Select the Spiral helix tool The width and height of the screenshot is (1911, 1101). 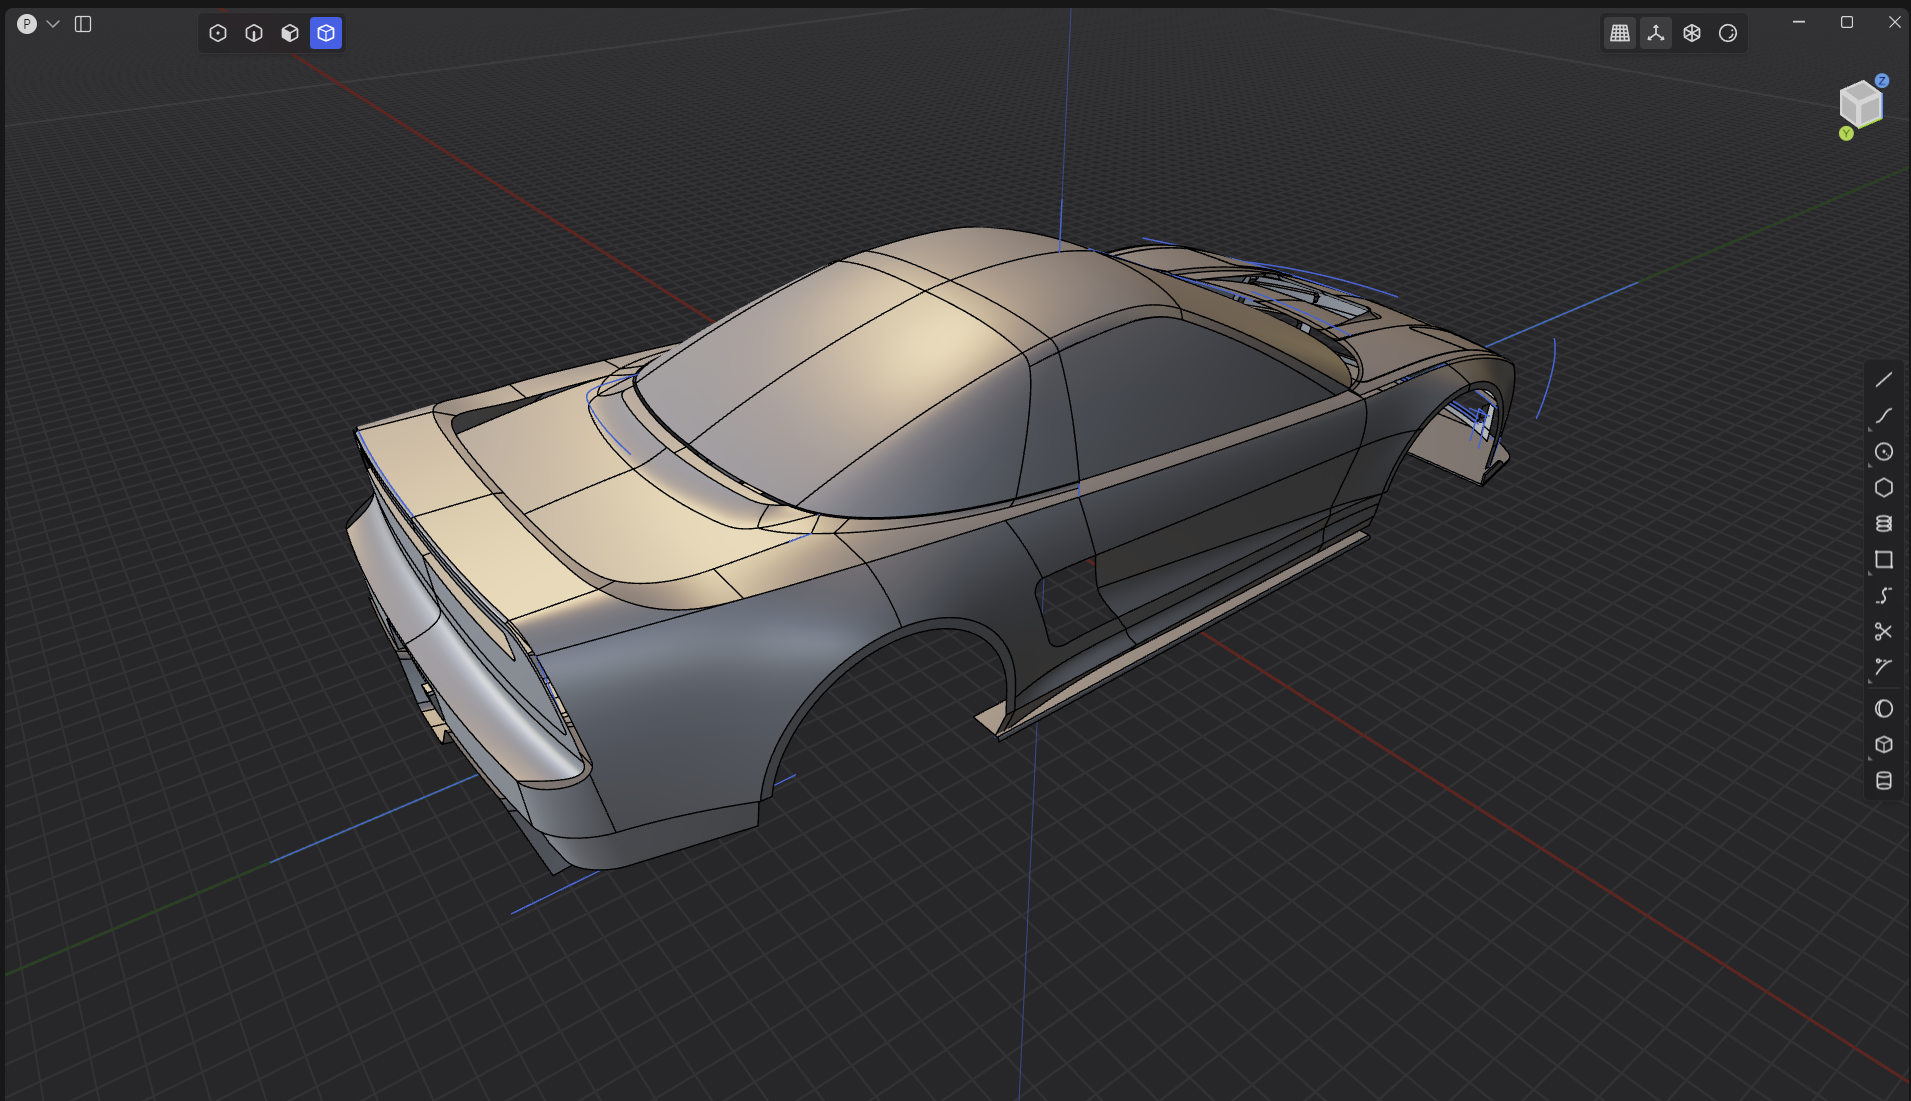(1884, 524)
